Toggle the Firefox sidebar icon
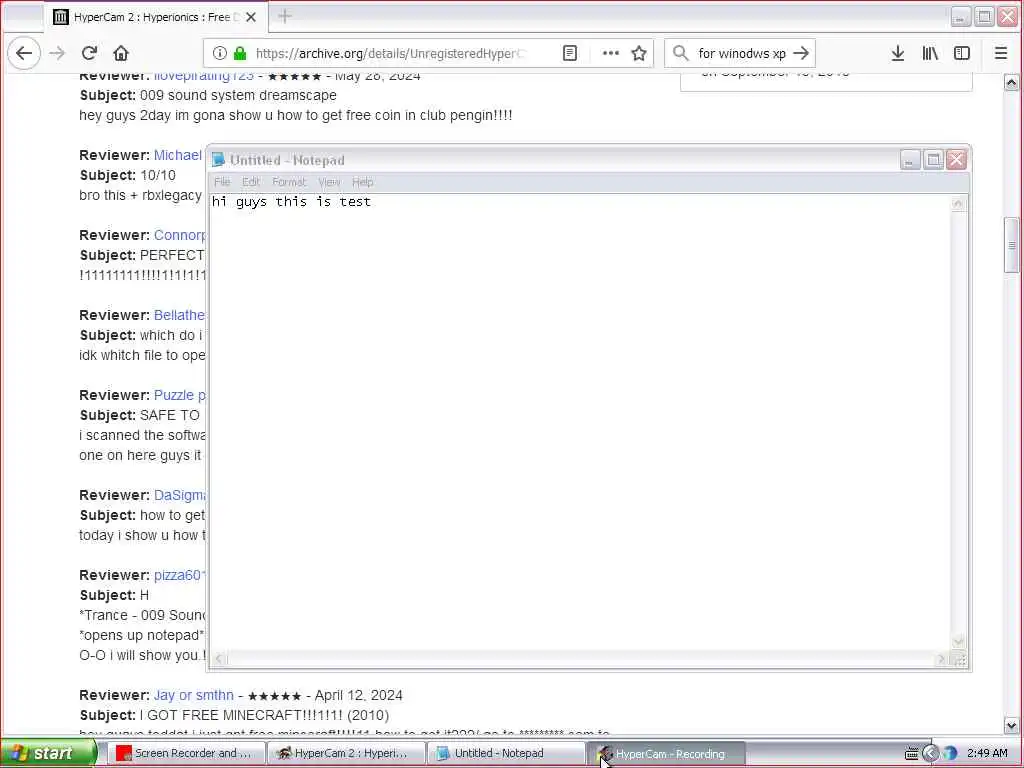1024x768 pixels. coord(962,54)
